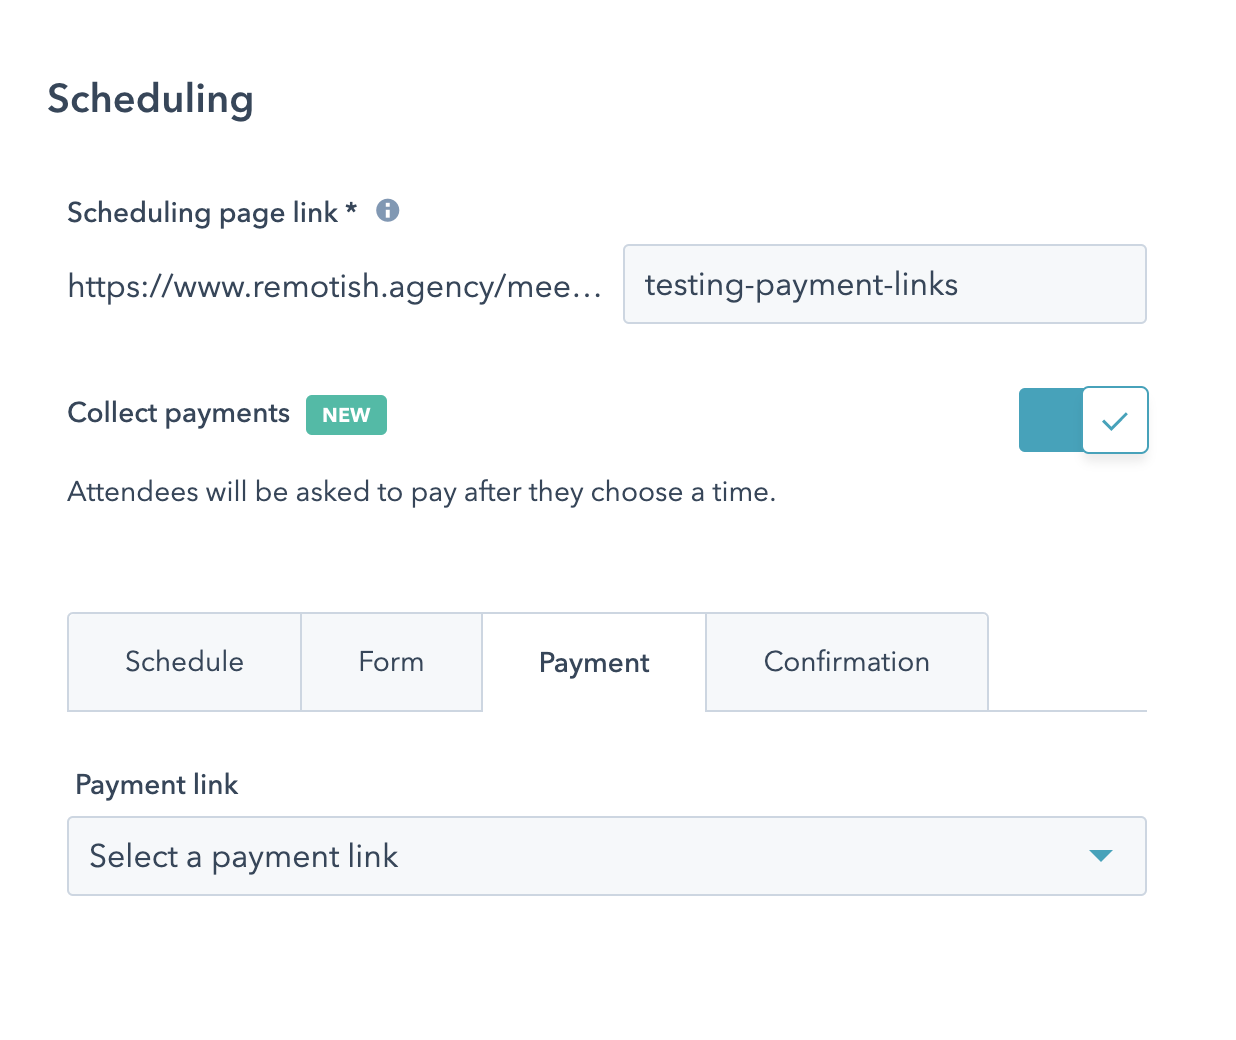Click the testing-payment-links input field
Viewport: 1236px width, 1040px height.
click(x=884, y=284)
